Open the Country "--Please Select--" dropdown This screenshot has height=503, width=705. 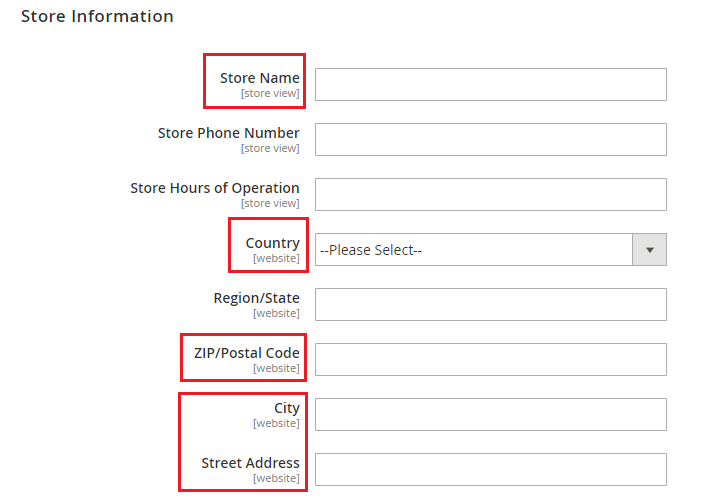(474, 250)
